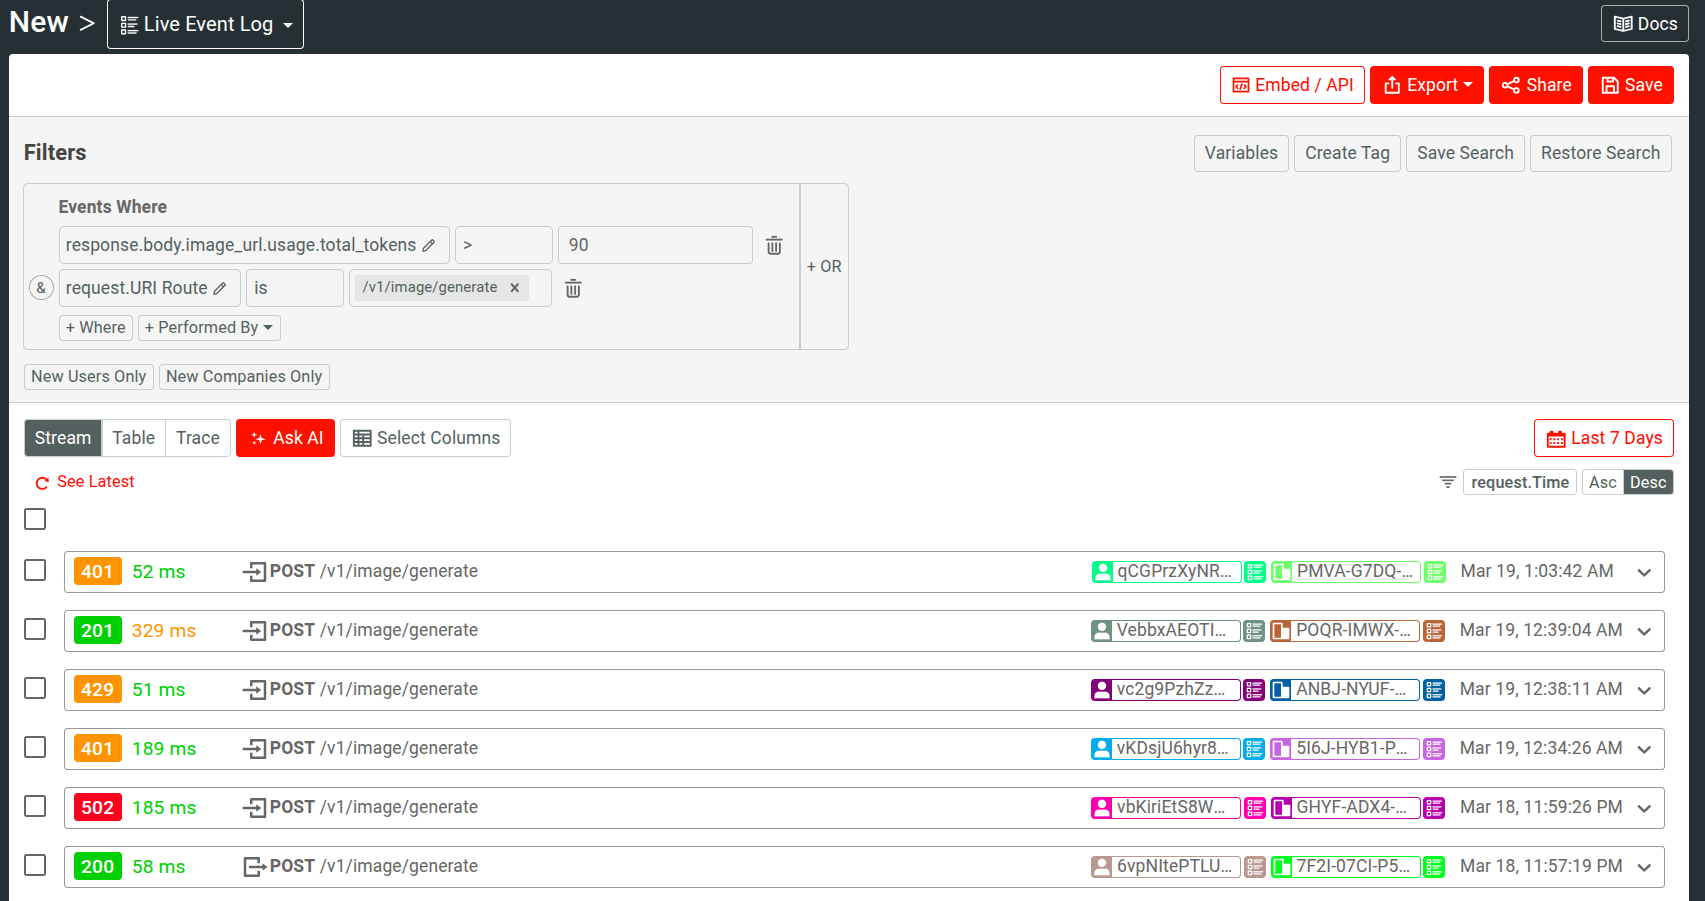Refresh the stream with See Latest
Viewport: 1705px width, 901px height.
pyautogui.click(x=84, y=481)
